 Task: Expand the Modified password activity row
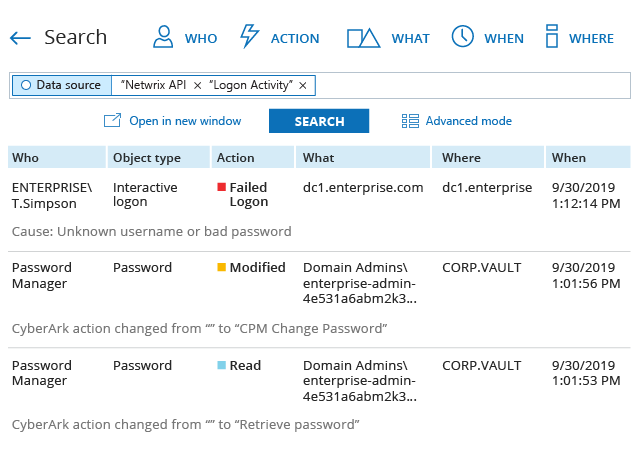tap(320, 283)
